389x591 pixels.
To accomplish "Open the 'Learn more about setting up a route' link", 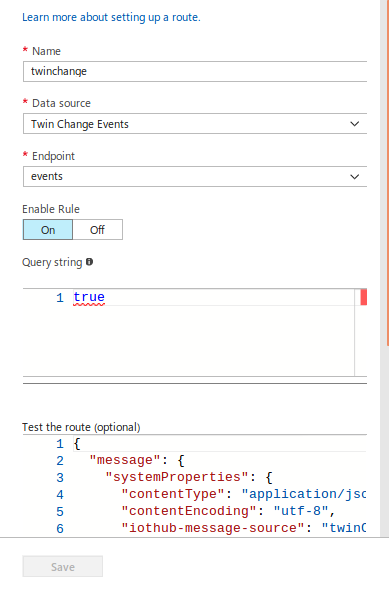I will [111, 17].
